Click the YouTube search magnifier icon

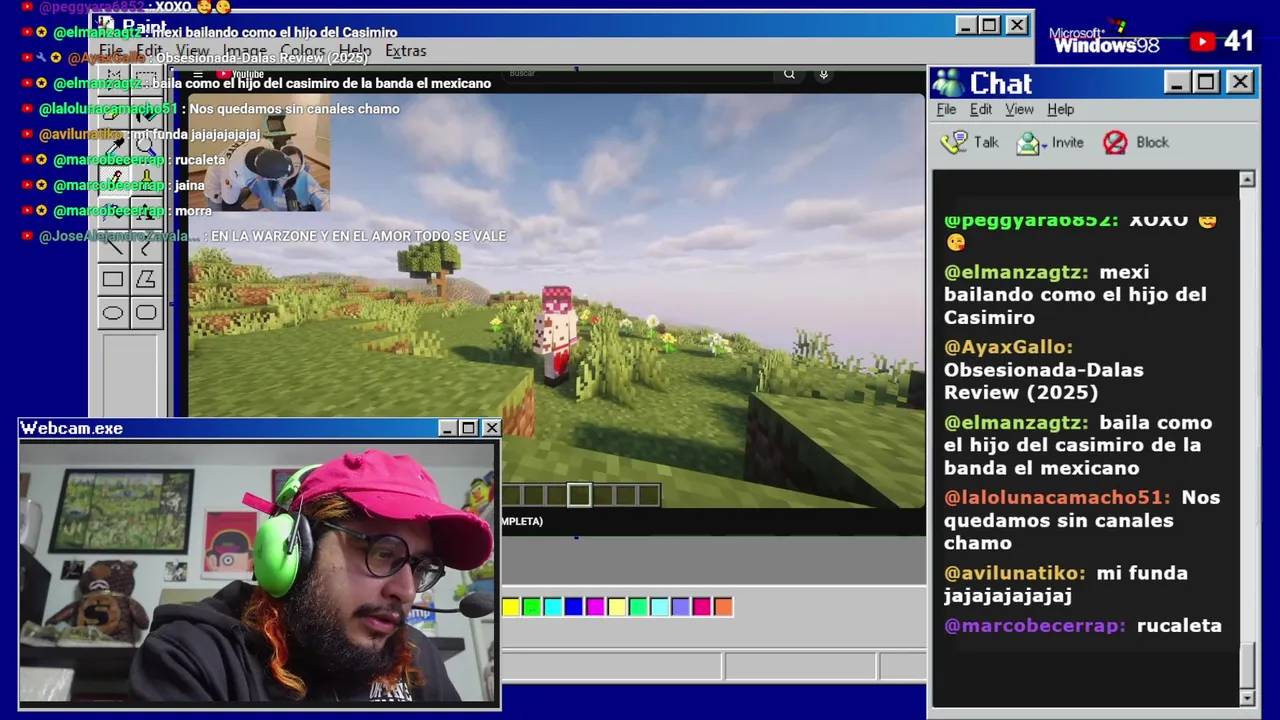click(x=789, y=74)
